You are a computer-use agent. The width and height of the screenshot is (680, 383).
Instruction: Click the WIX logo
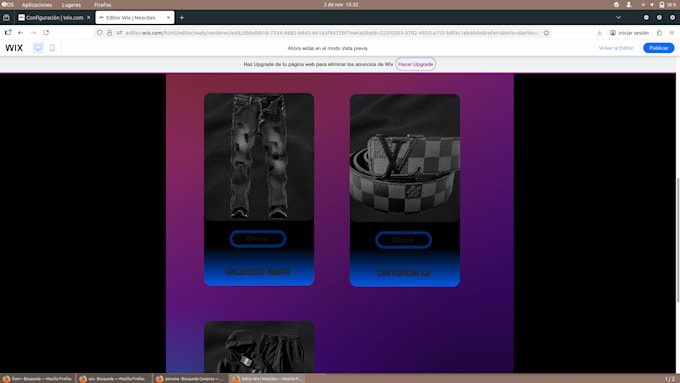click(x=14, y=48)
